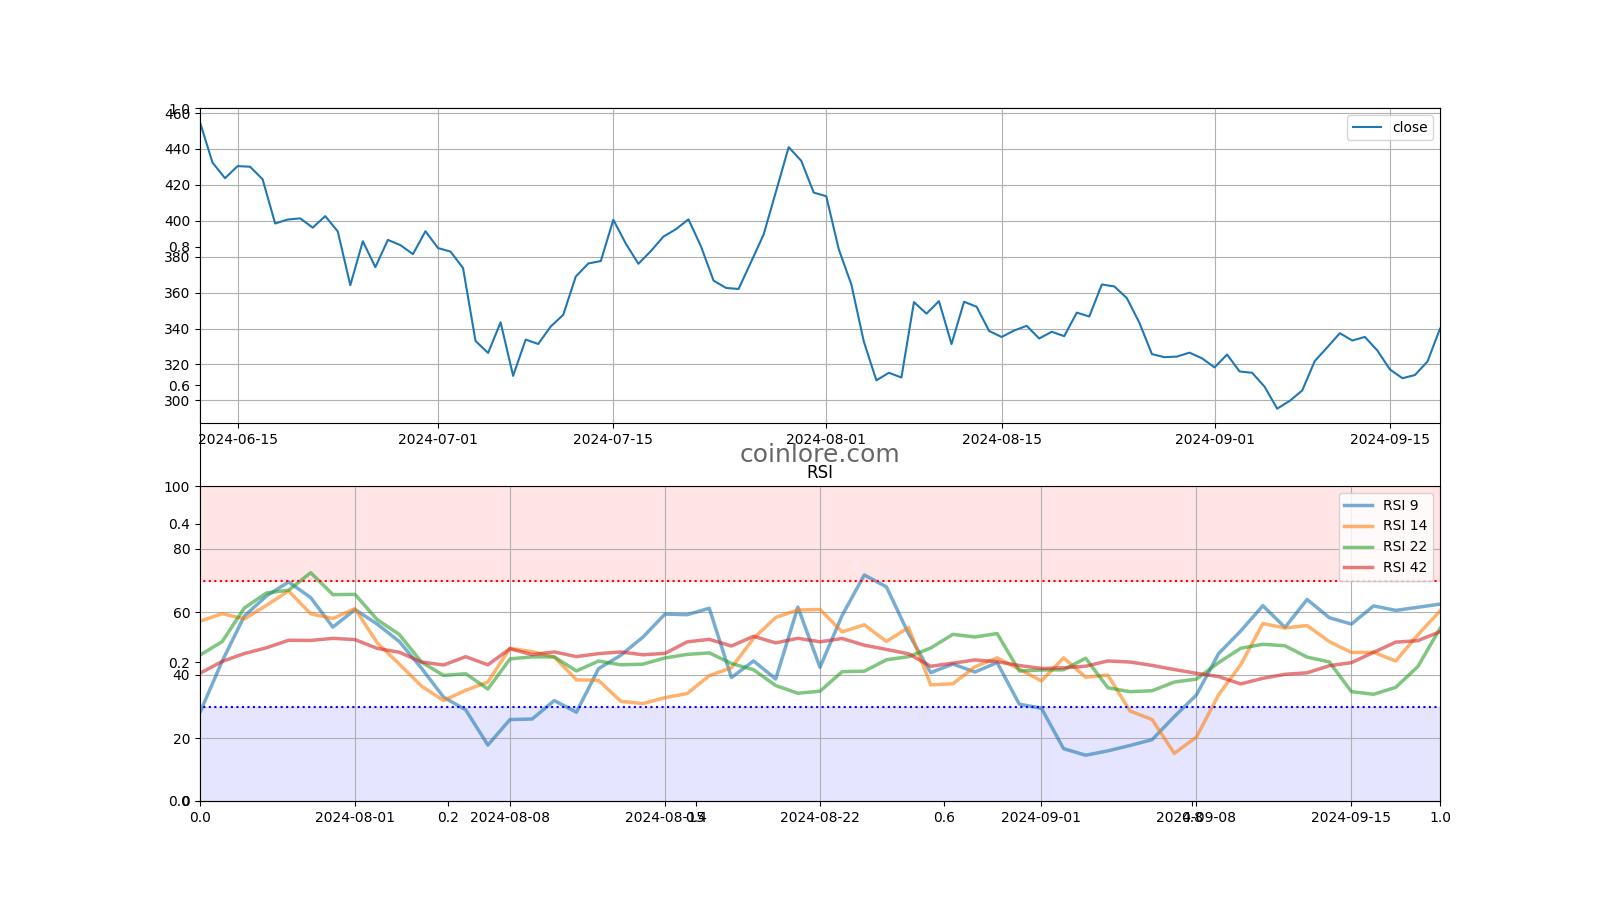Click the RSI chart title

(819, 472)
